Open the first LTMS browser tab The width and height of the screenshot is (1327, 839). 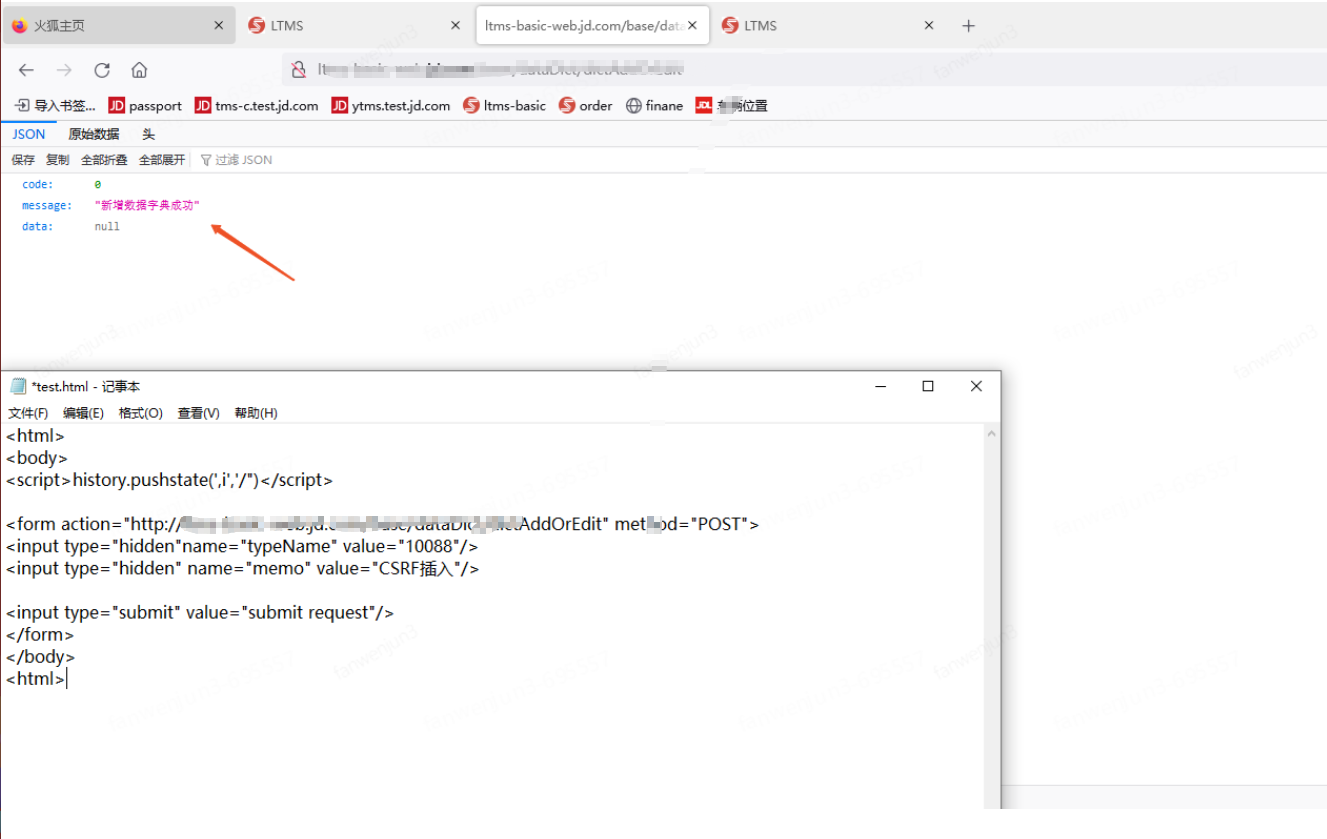tap(356, 26)
